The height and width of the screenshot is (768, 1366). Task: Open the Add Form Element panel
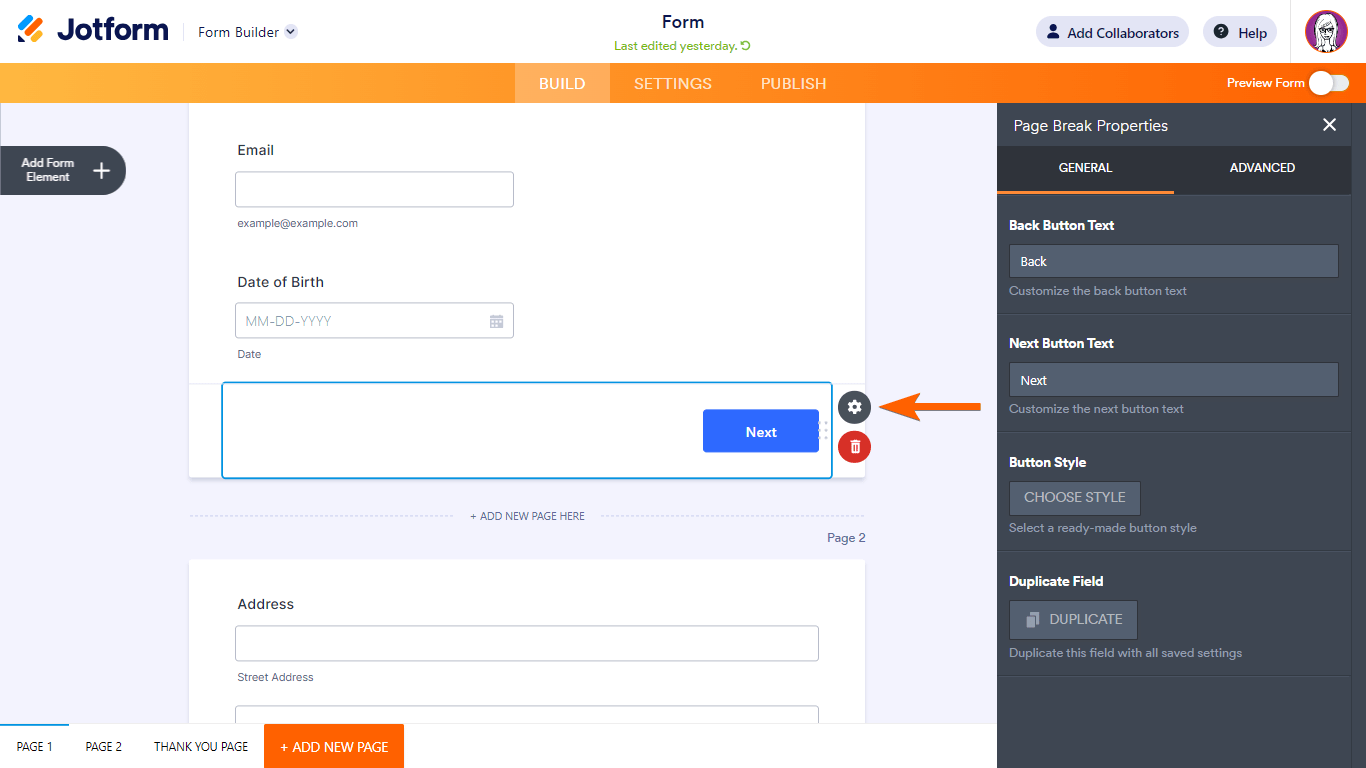tap(63, 170)
